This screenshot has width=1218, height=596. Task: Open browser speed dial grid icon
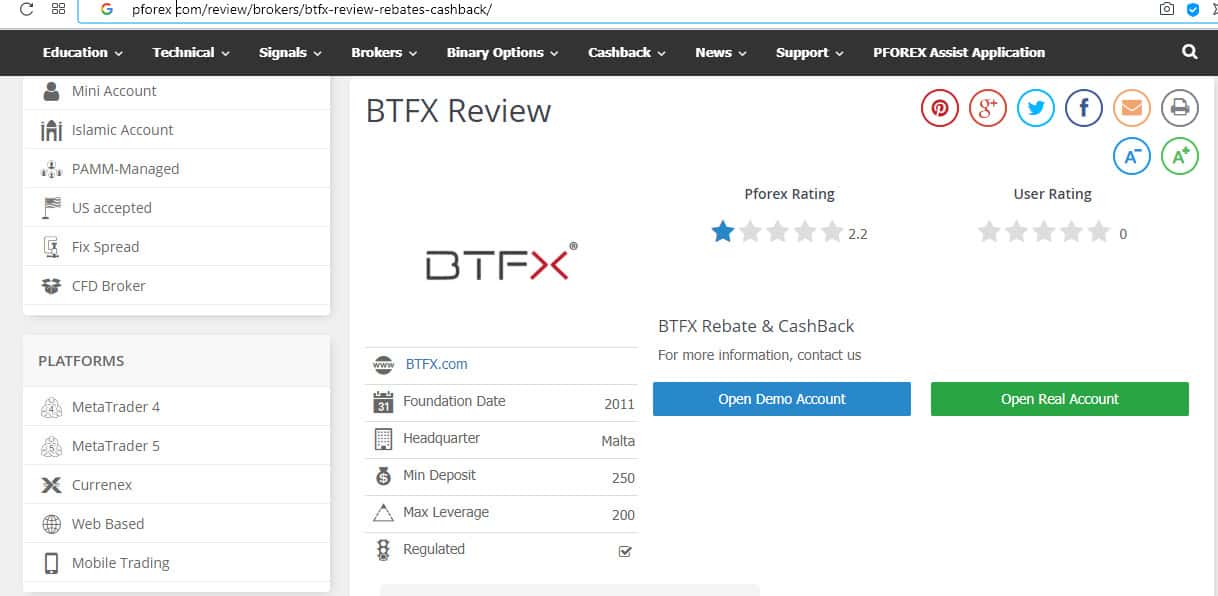[58, 9]
